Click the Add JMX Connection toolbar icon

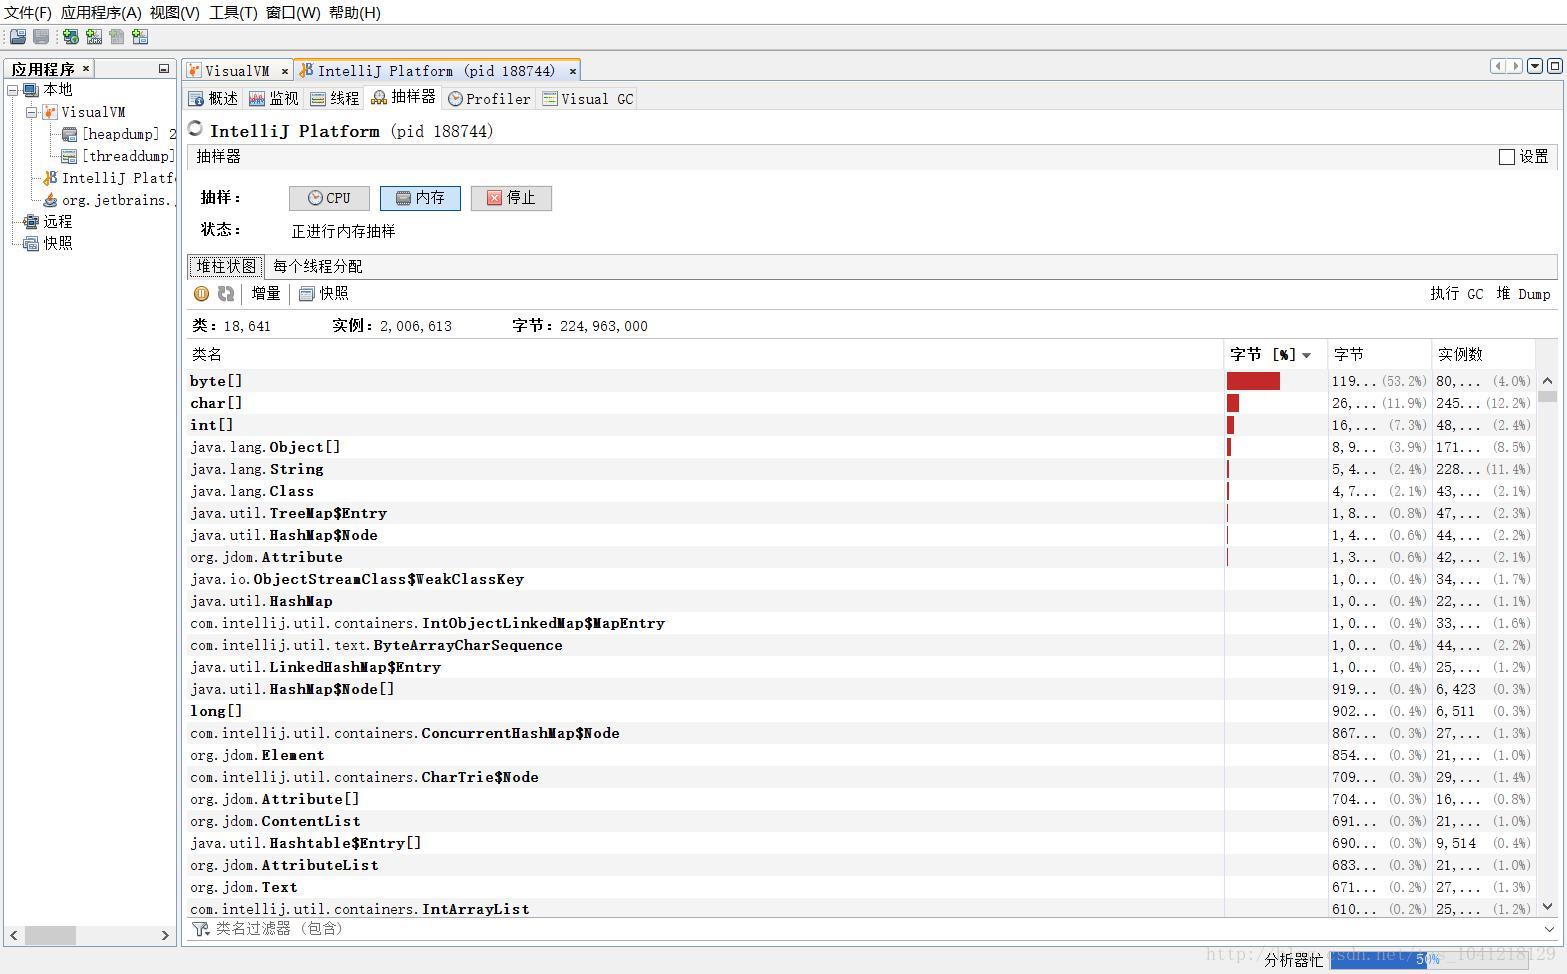pyautogui.click(x=94, y=37)
